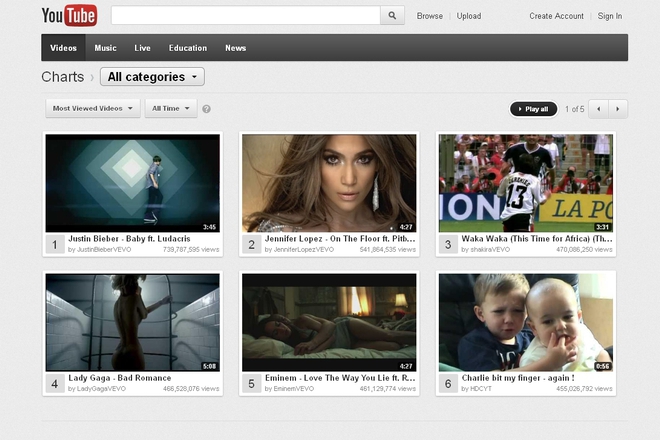
Task: Switch to the Live tab
Action: [x=142, y=48]
